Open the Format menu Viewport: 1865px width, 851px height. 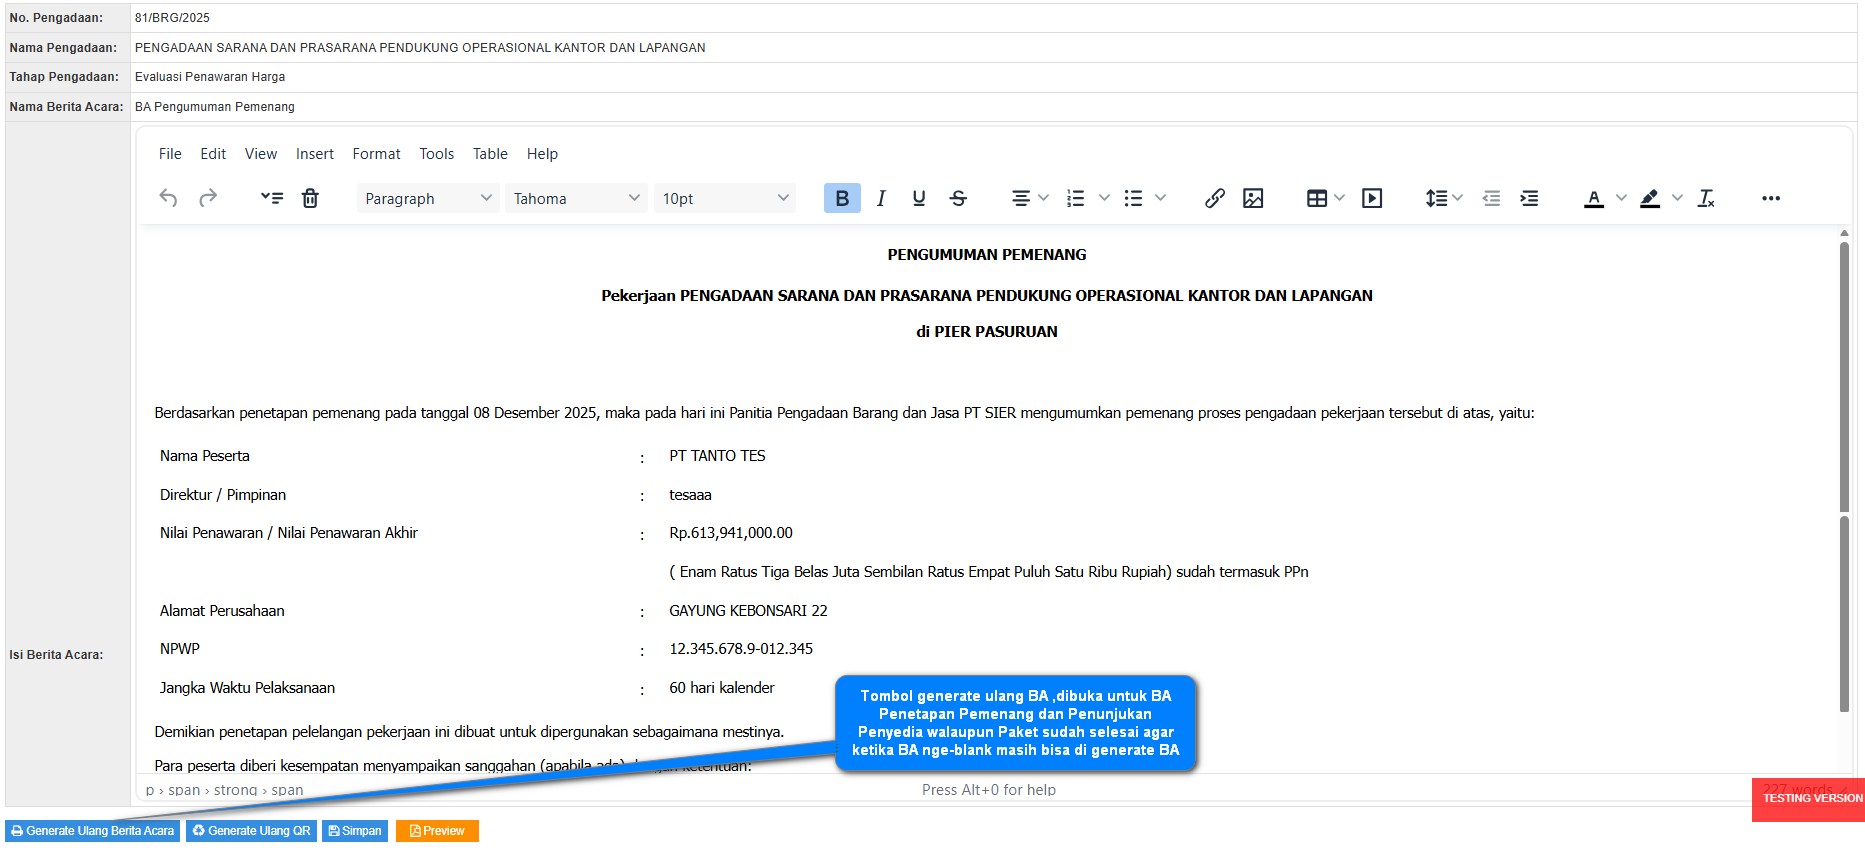click(376, 154)
